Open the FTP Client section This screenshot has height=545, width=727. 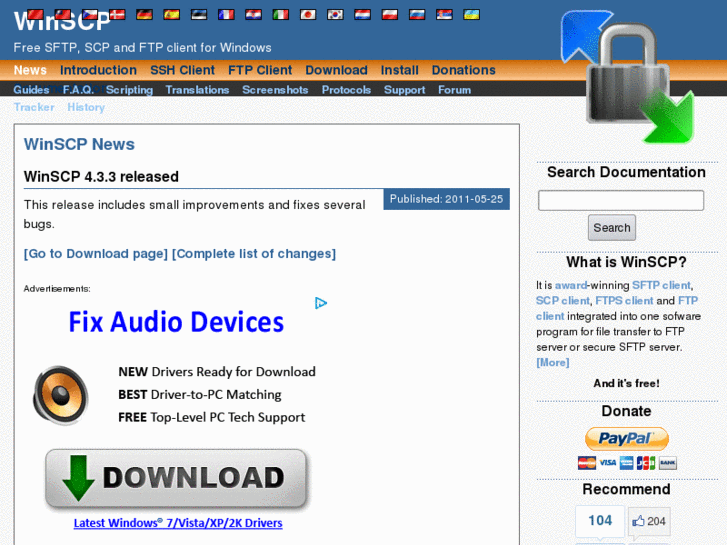260,70
